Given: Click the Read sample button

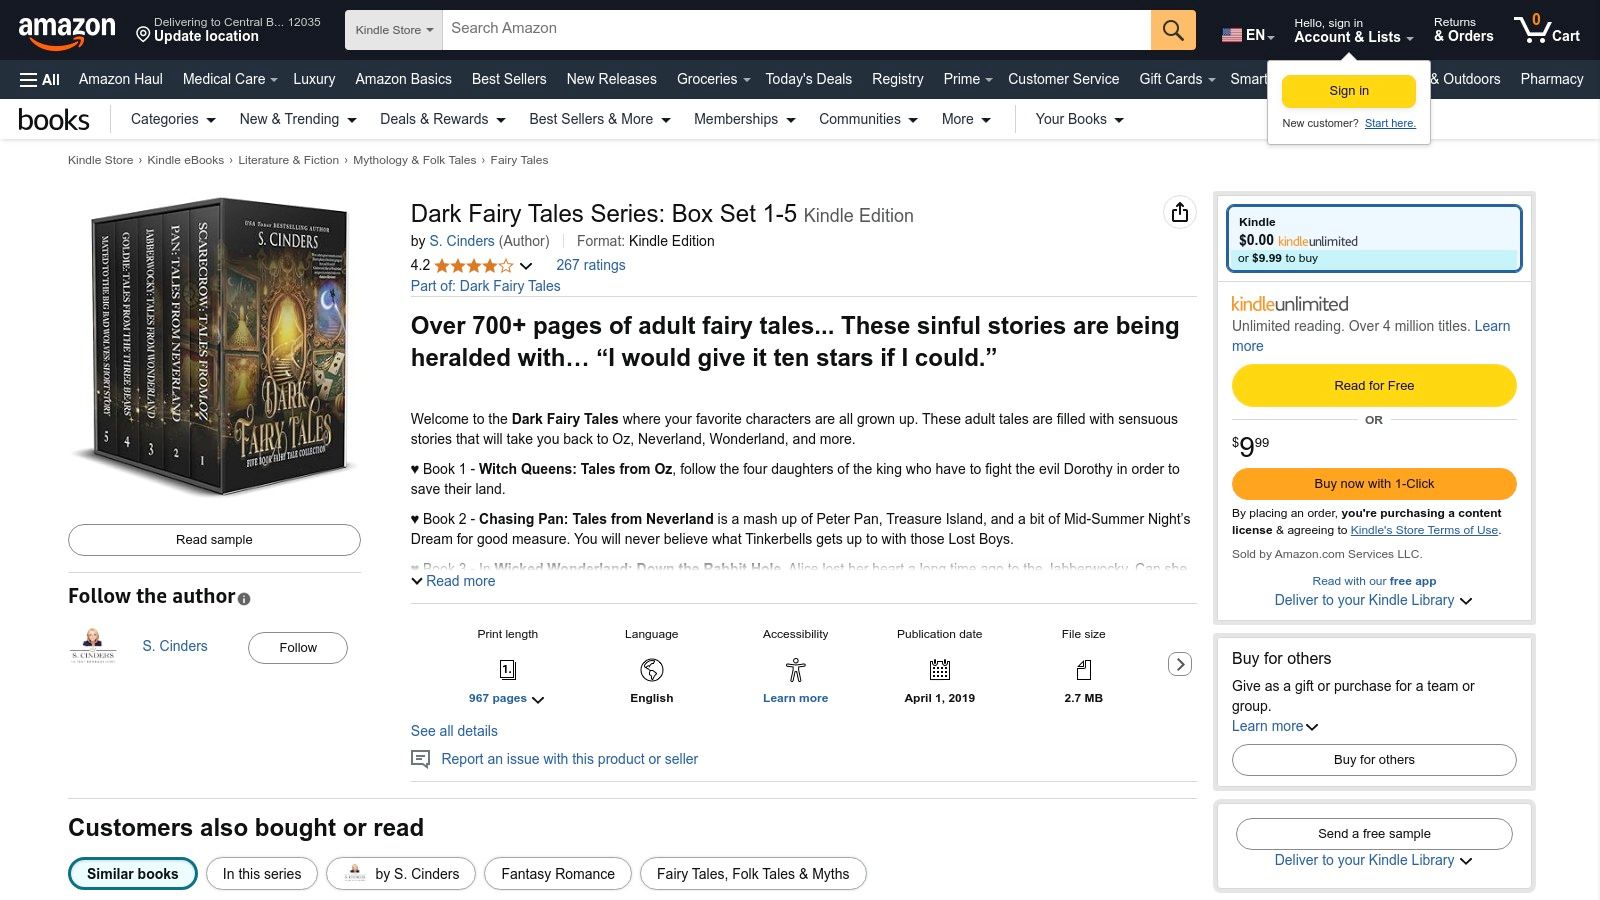Looking at the screenshot, I should click(x=214, y=540).
